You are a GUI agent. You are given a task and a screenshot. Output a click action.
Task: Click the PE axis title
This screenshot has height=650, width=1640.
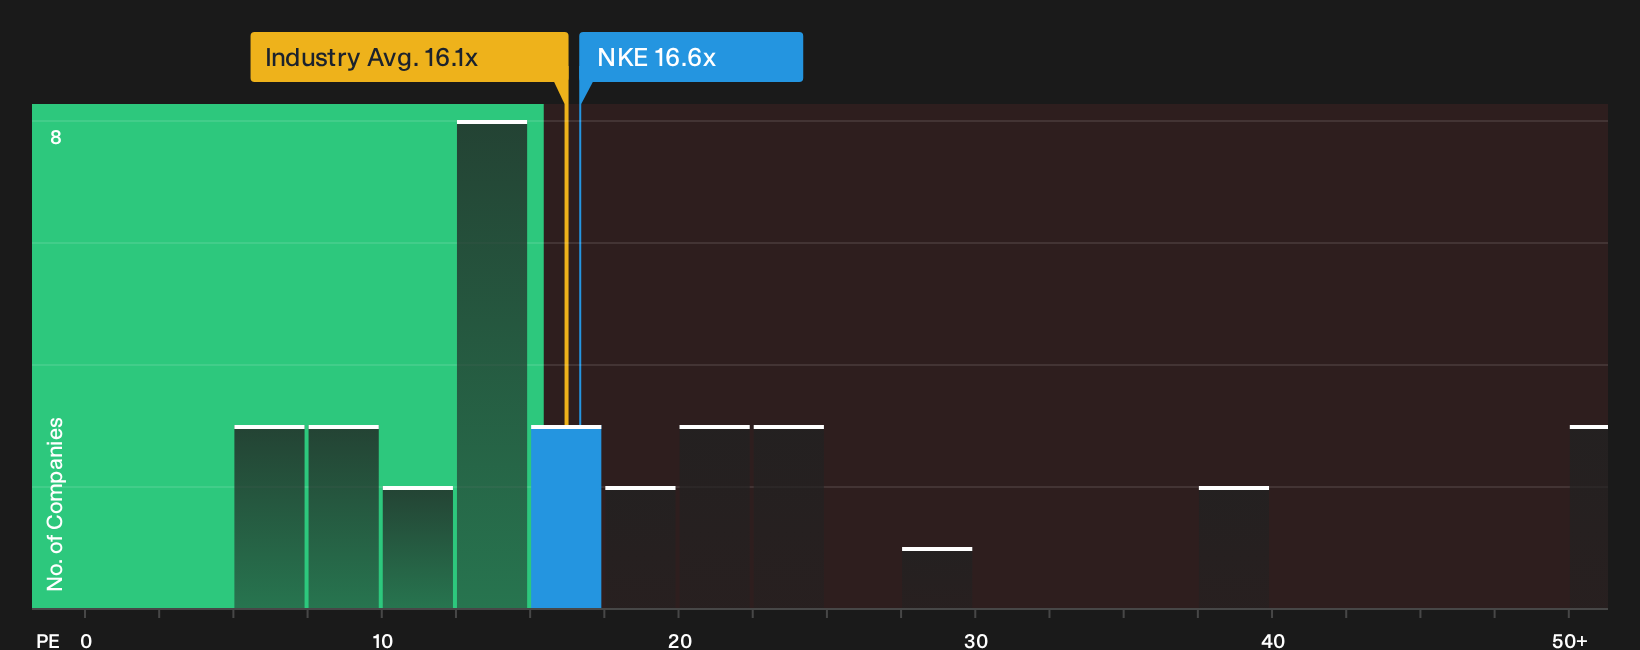48,641
